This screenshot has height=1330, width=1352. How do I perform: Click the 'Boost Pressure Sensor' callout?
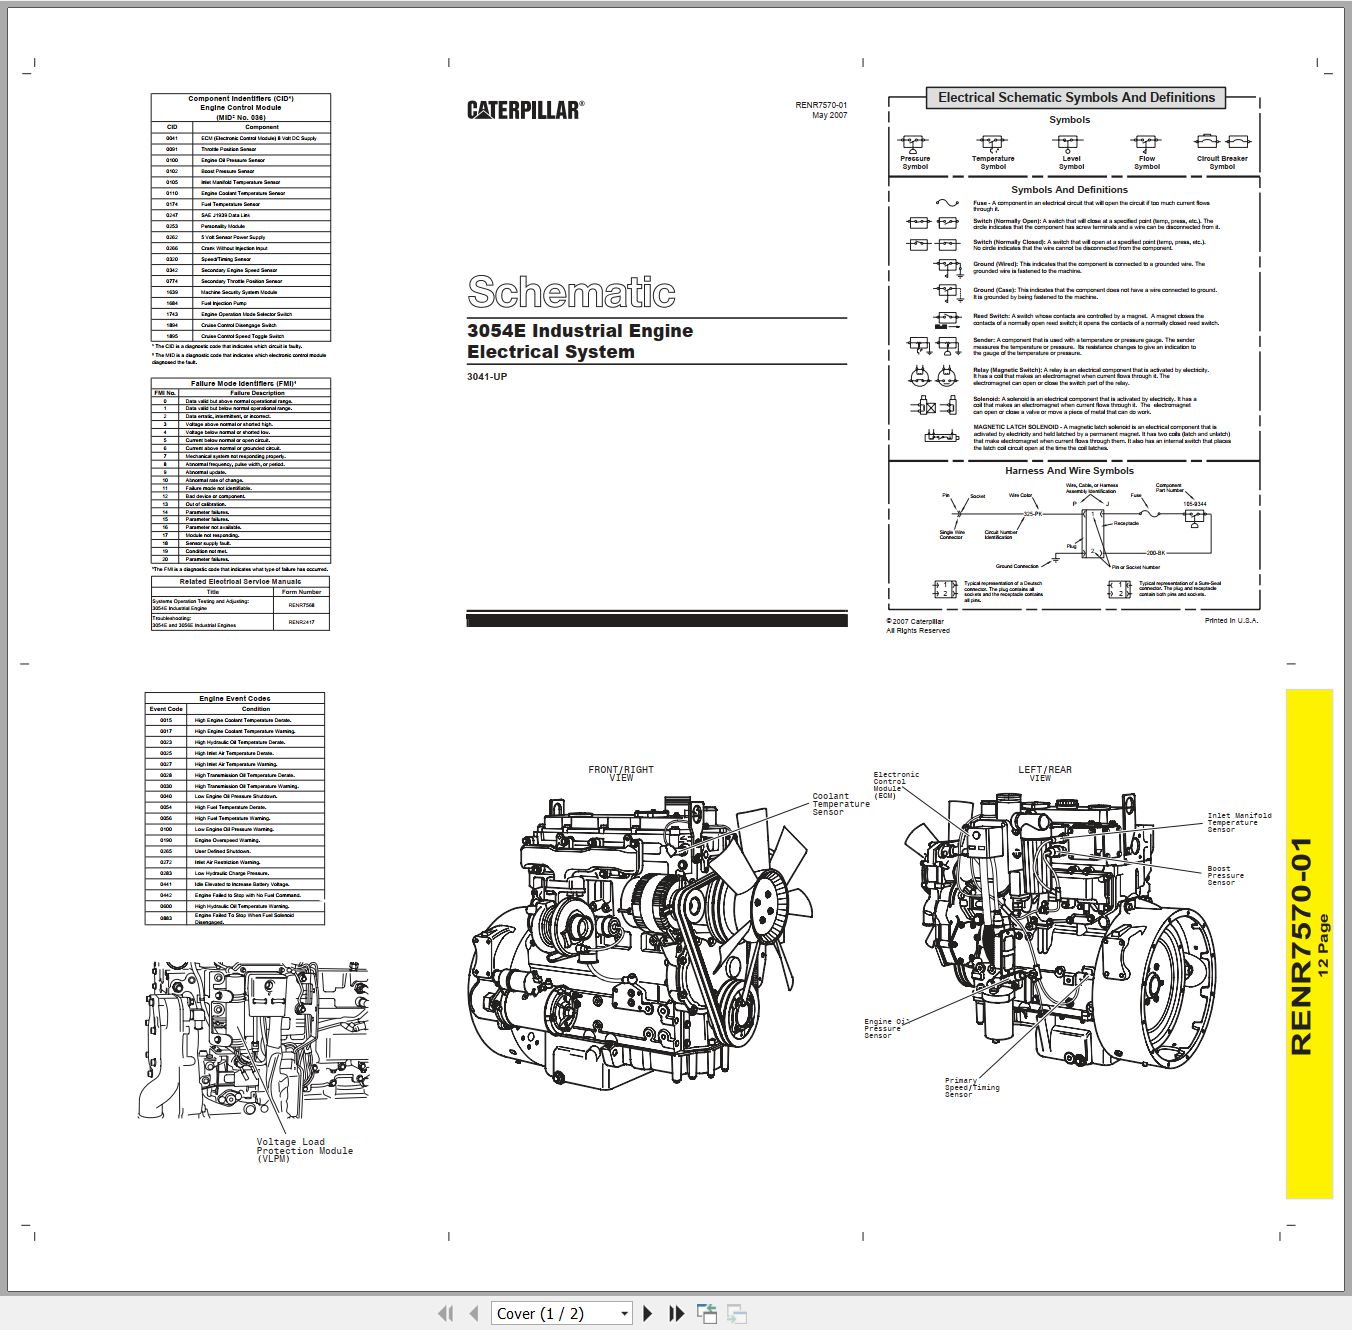tap(1226, 876)
